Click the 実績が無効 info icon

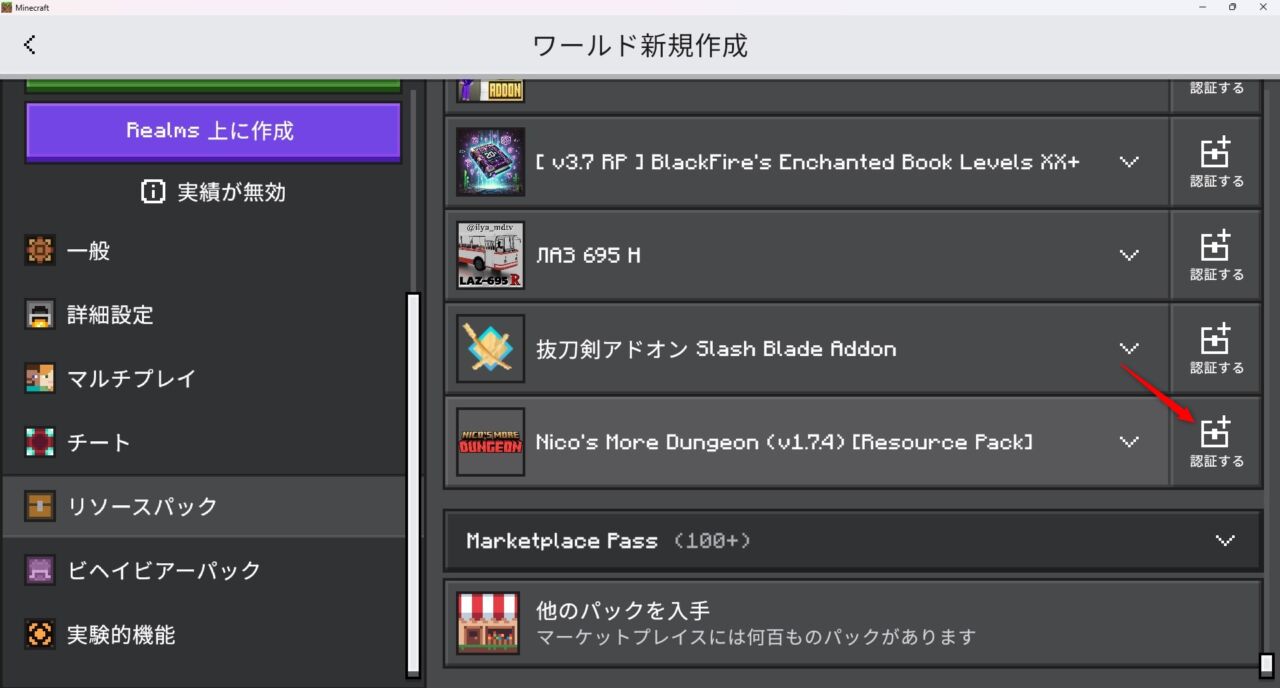153,192
